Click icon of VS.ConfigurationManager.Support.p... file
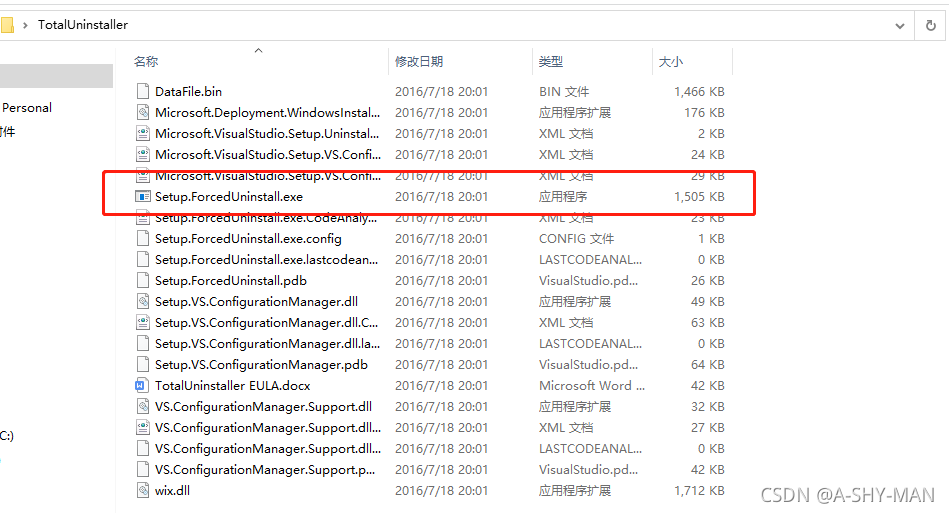 [x=143, y=469]
